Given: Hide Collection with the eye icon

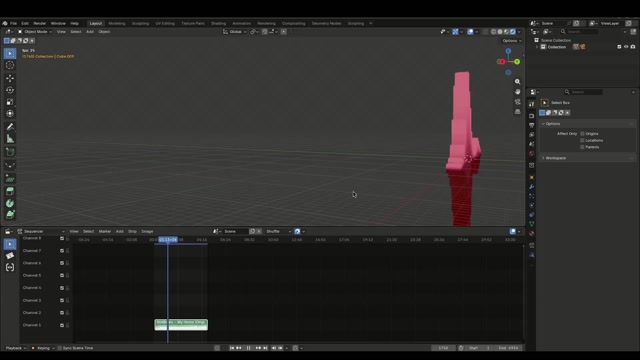Looking at the screenshot, I should [626, 47].
